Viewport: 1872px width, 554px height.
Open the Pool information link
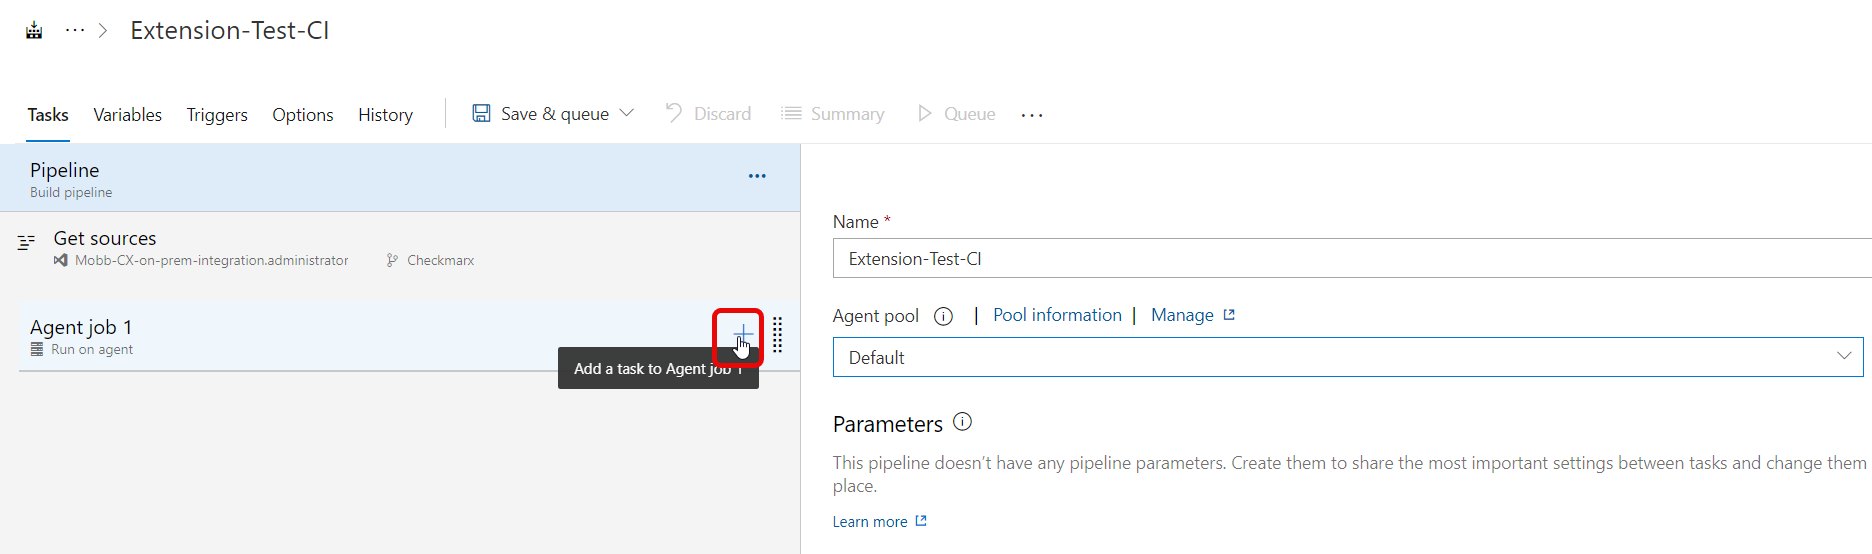pyautogui.click(x=1057, y=315)
